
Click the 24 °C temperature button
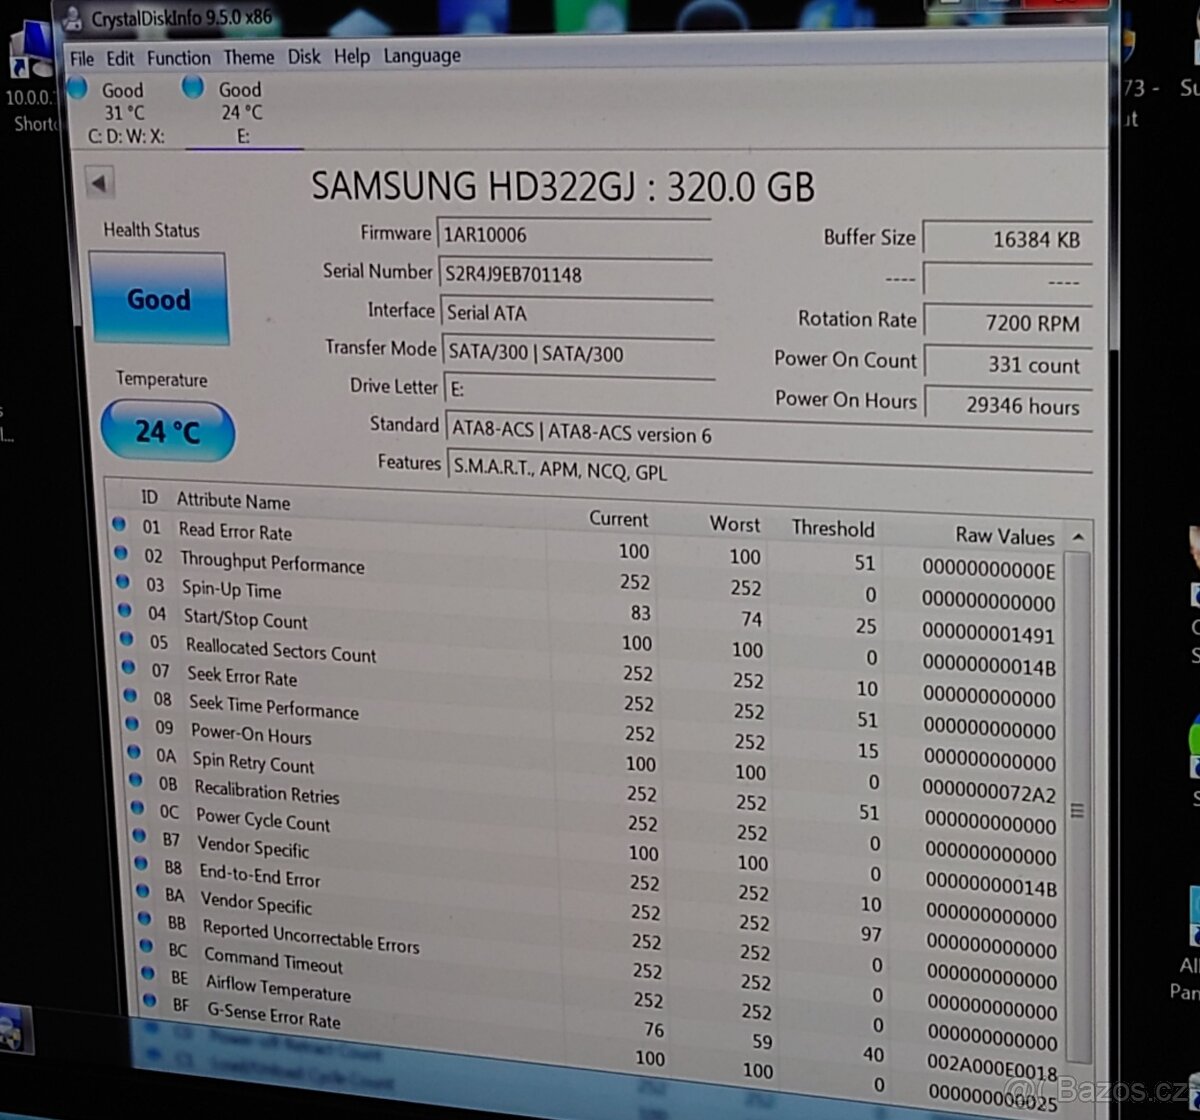168,431
